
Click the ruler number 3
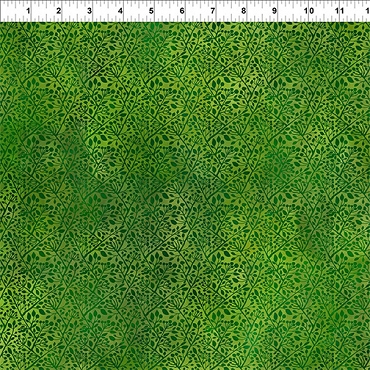click(89, 11)
